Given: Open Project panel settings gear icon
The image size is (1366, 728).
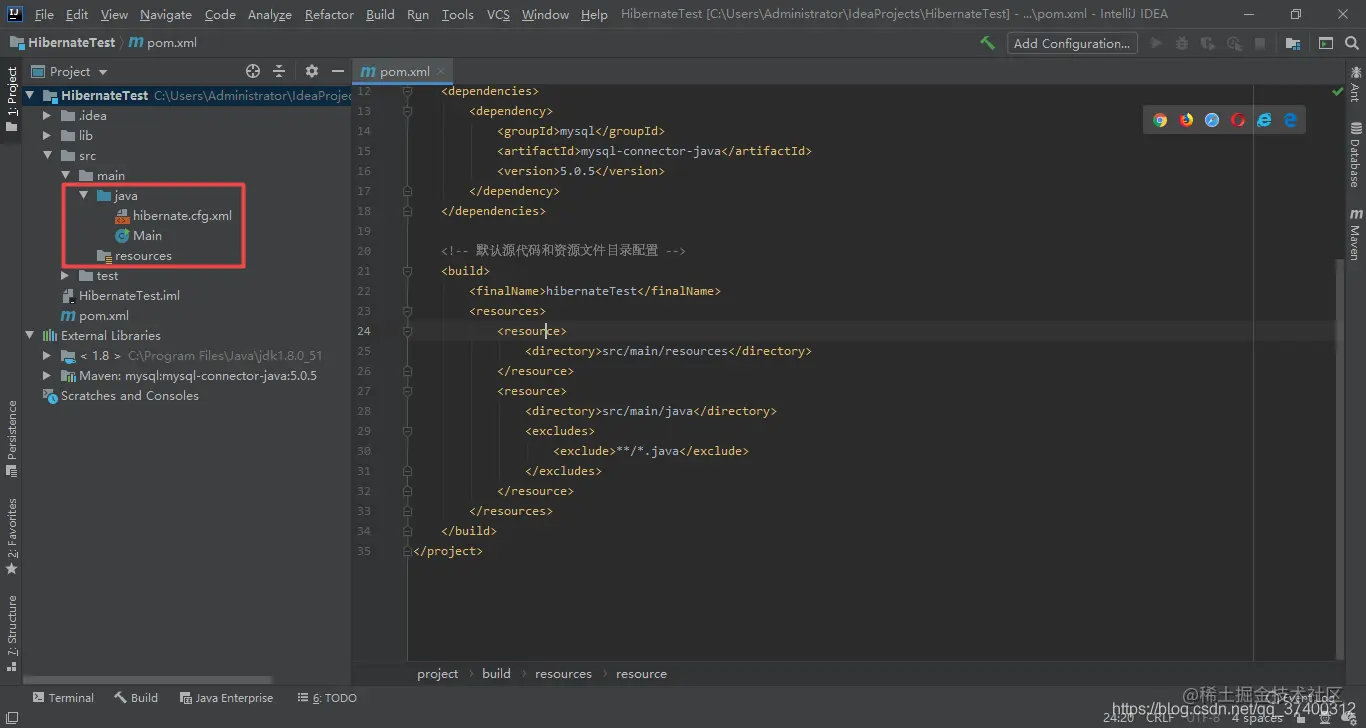Looking at the screenshot, I should [x=311, y=71].
